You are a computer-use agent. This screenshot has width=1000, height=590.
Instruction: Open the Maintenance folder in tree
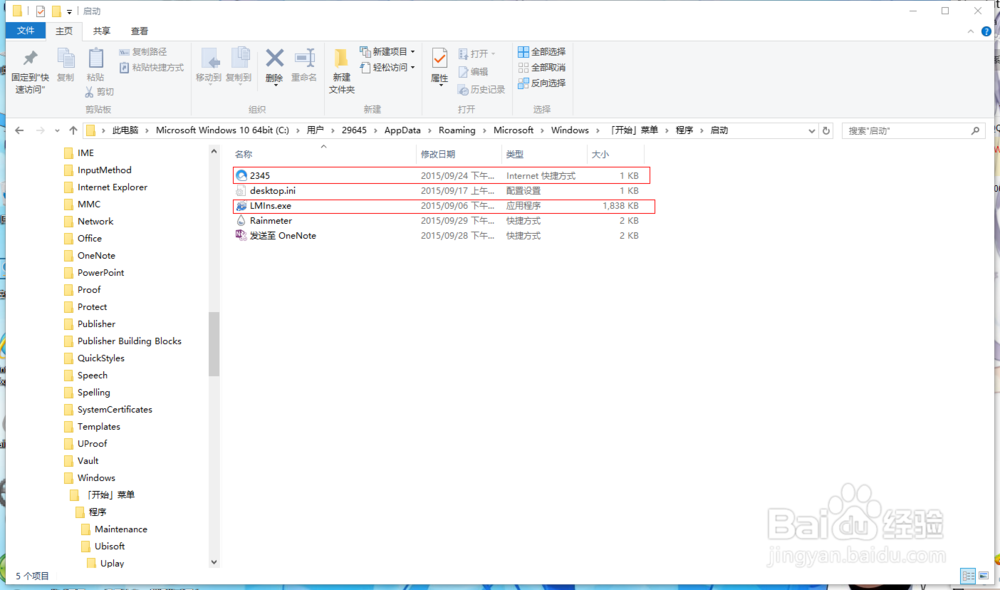point(115,529)
